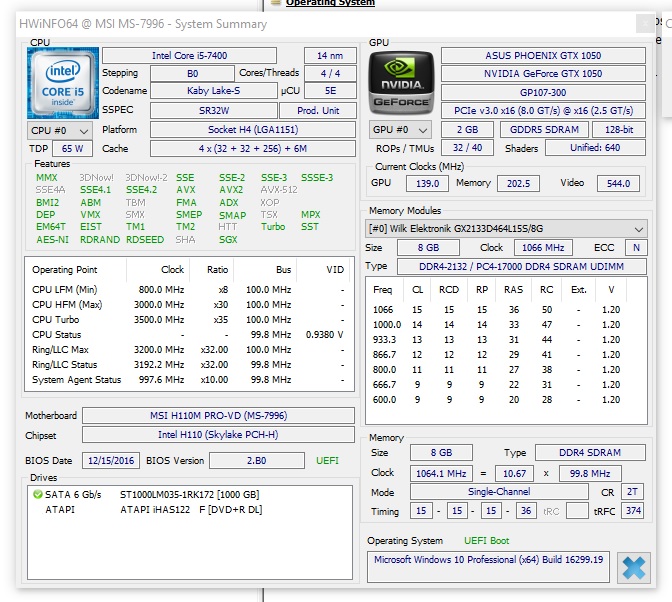This screenshot has height=602, width=672.
Task: Click the CPU LFM (Min) row
Action: tap(189, 290)
